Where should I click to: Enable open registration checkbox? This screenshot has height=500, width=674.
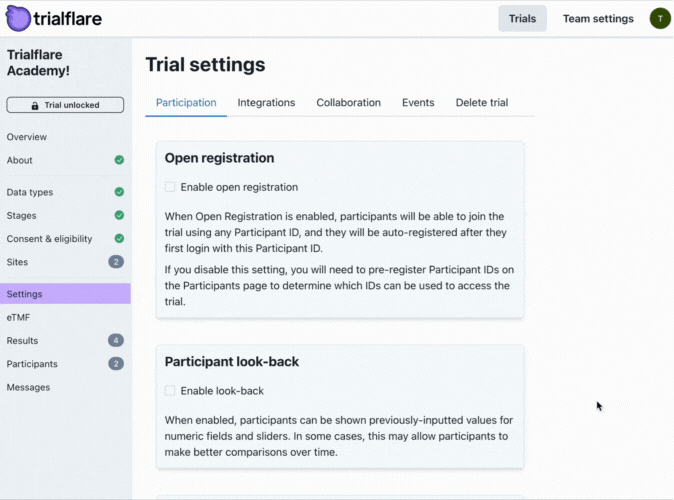pyautogui.click(x=170, y=187)
